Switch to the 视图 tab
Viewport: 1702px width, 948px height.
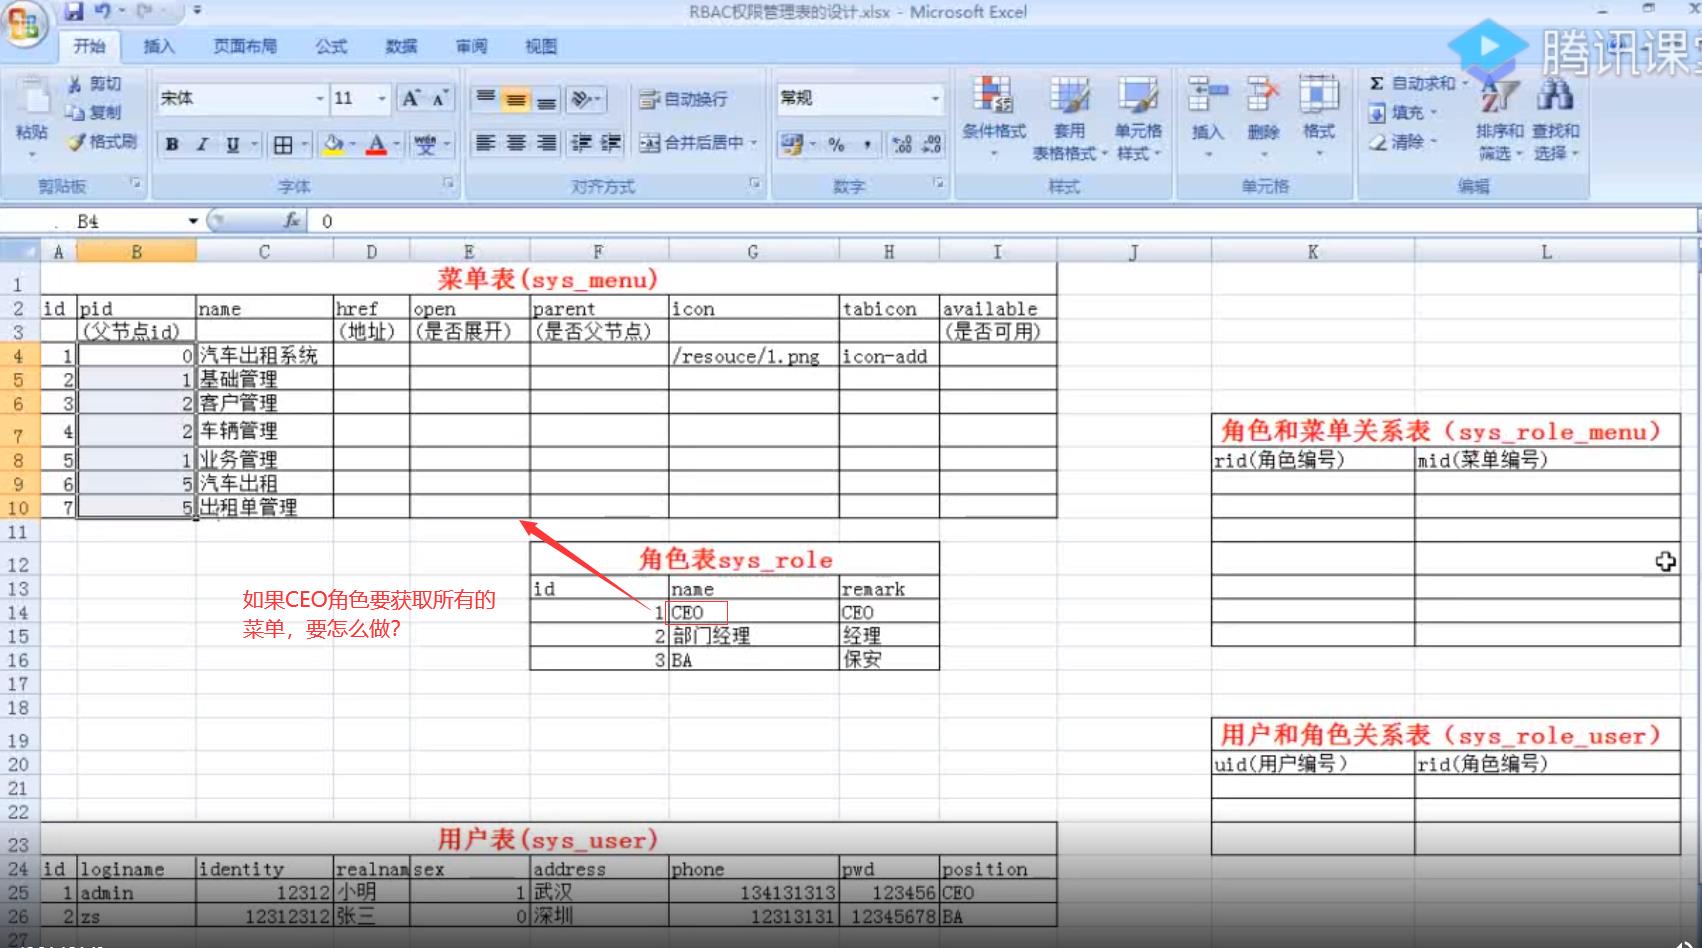[x=541, y=46]
